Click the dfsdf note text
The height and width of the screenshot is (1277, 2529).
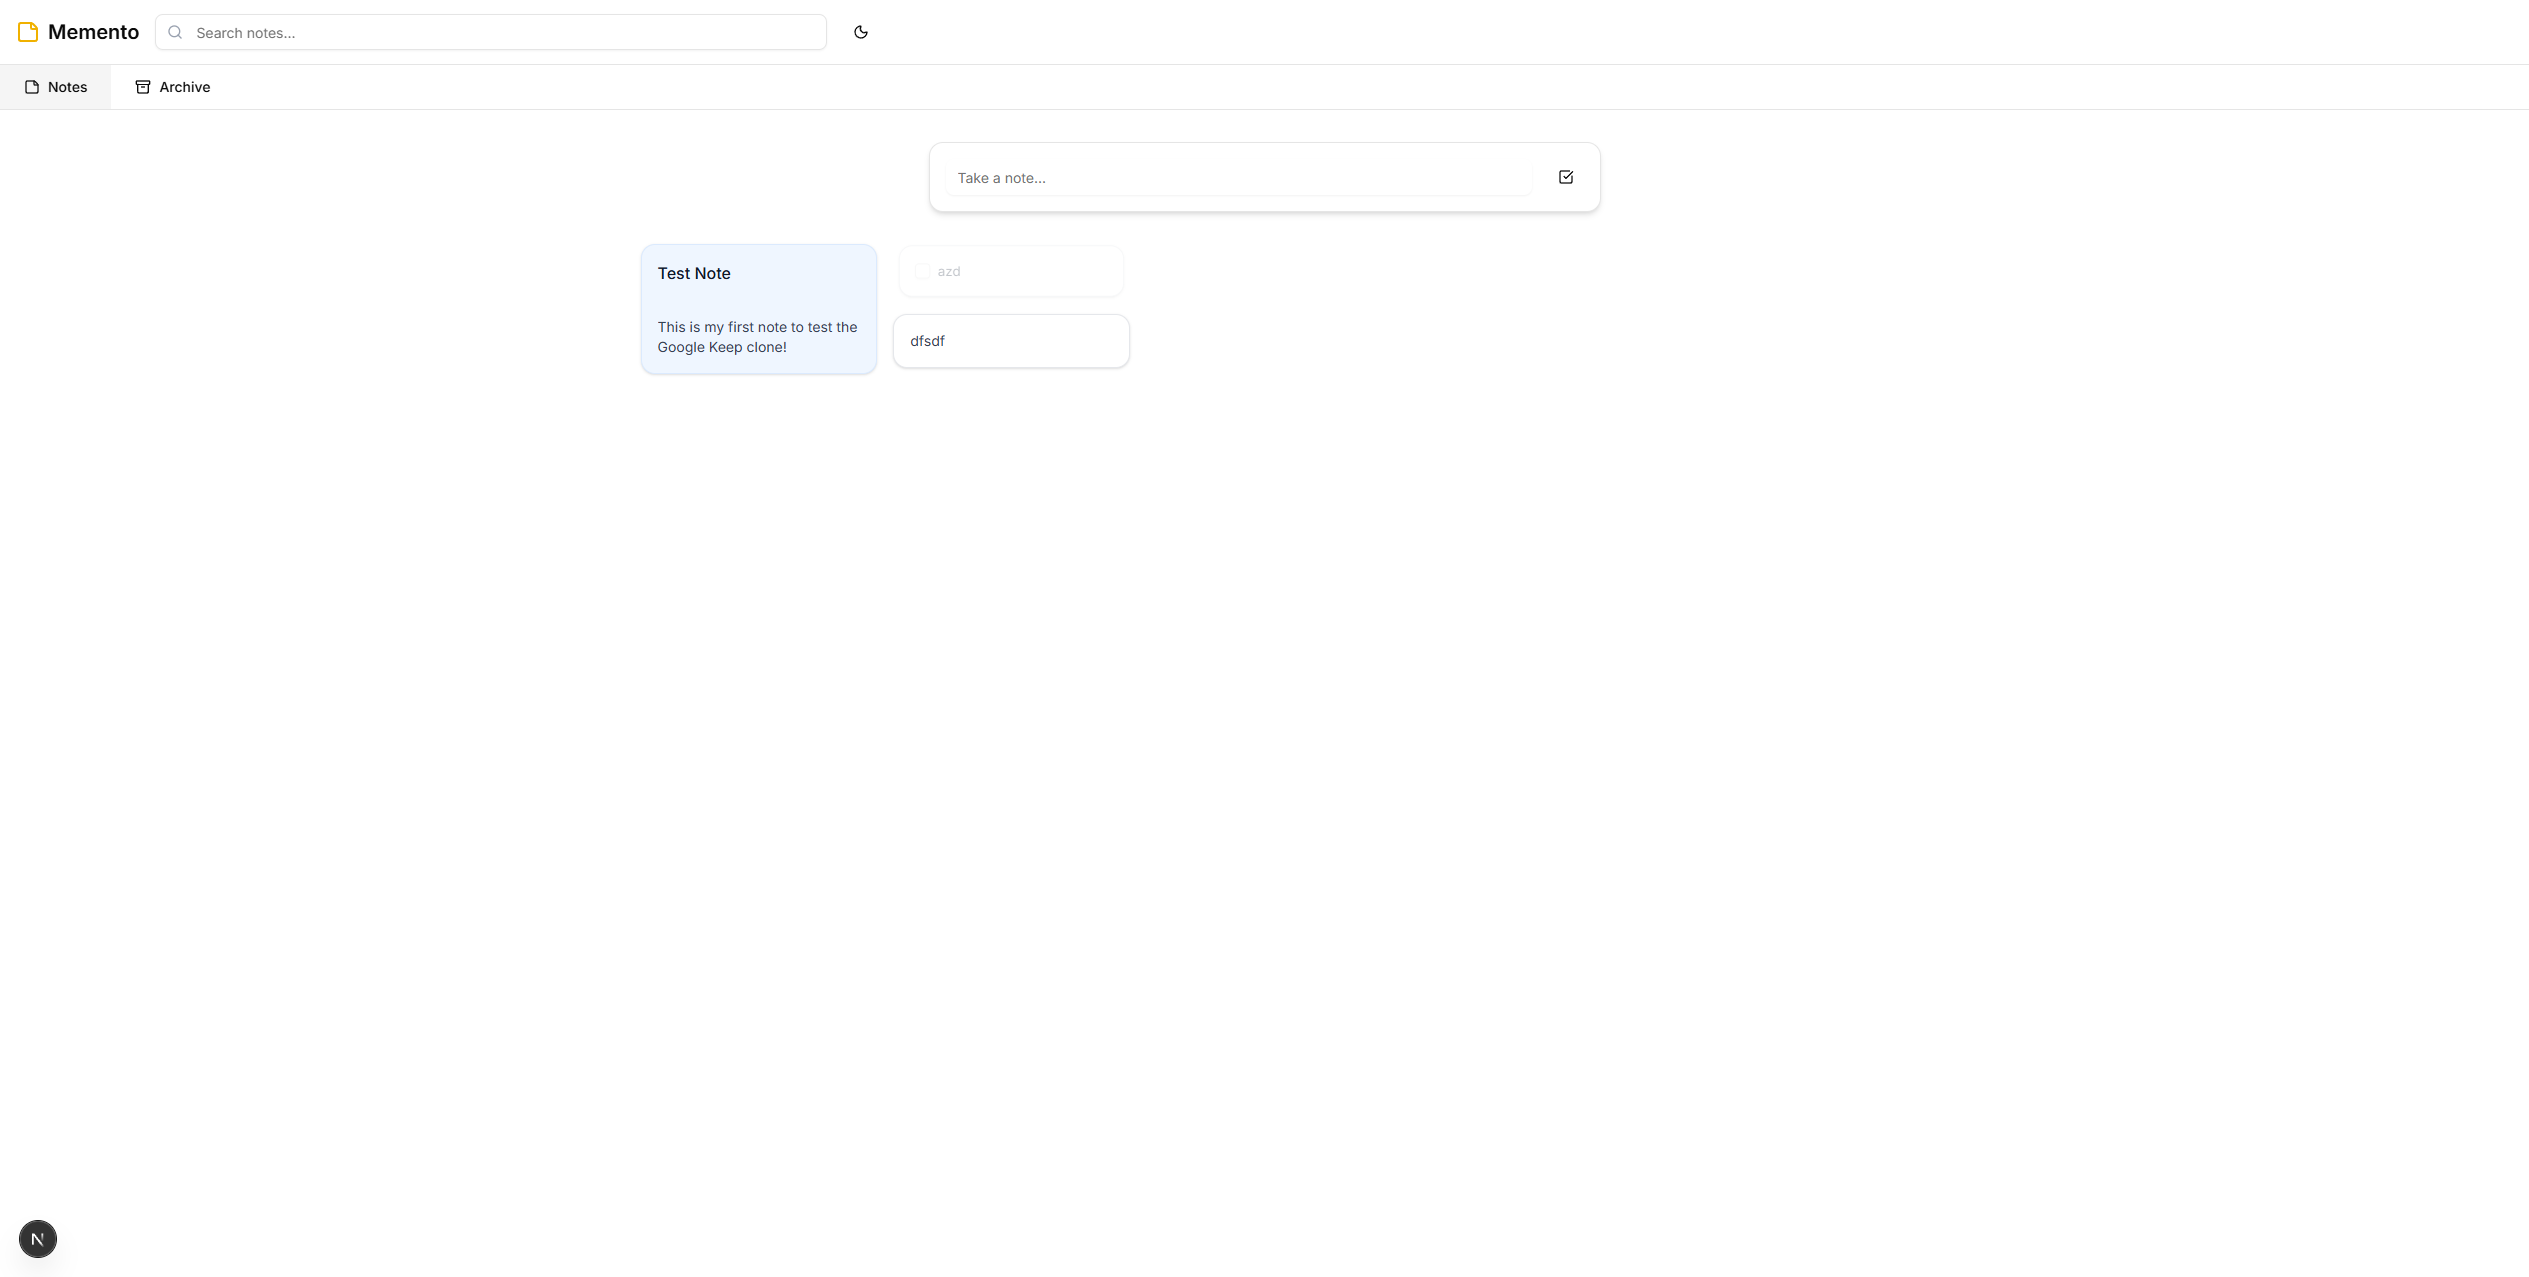927,341
